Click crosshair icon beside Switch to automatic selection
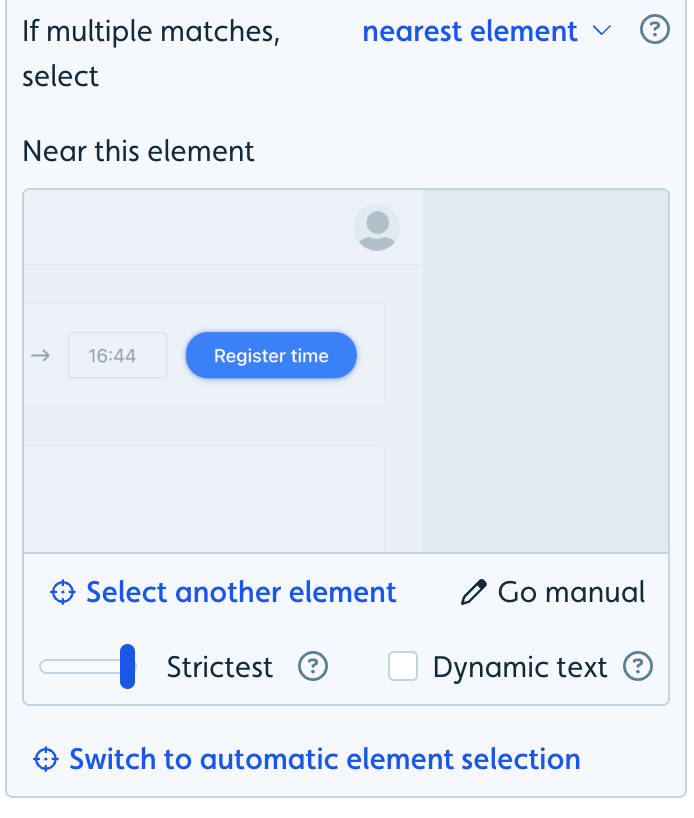The image size is (694, 818). pos(46,759)
